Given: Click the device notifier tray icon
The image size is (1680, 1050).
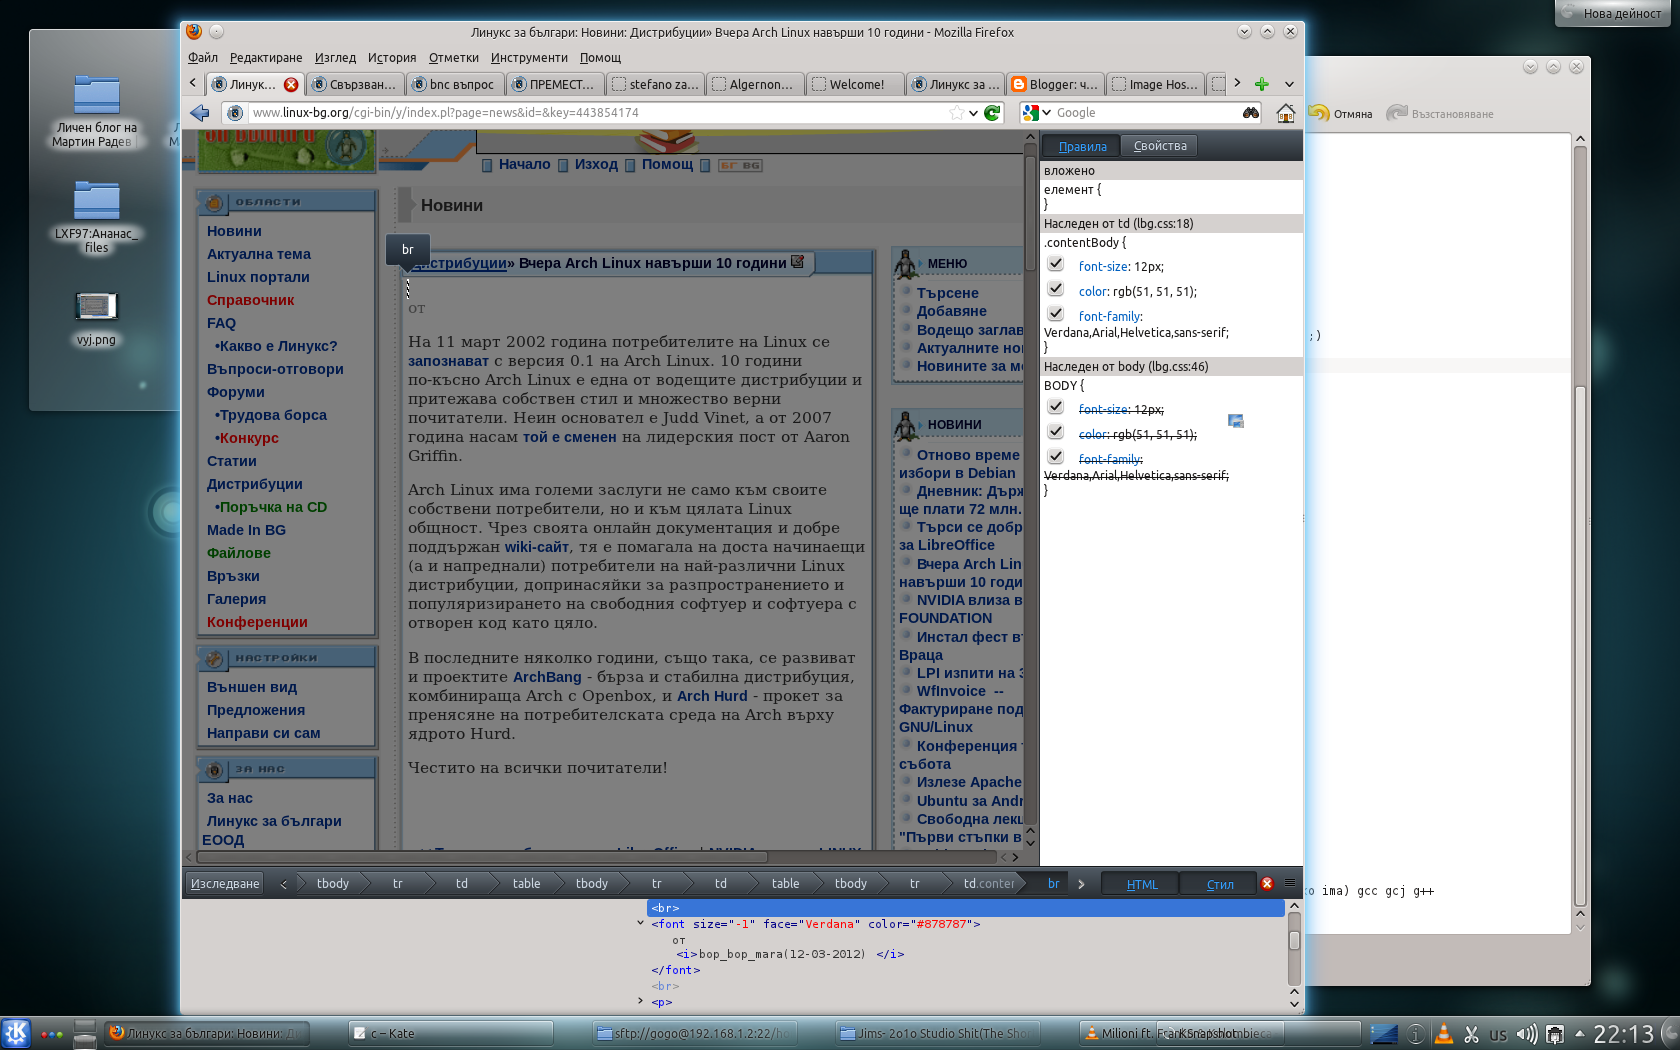Looking at the screenshot, I should (x=1555, y=1034).
